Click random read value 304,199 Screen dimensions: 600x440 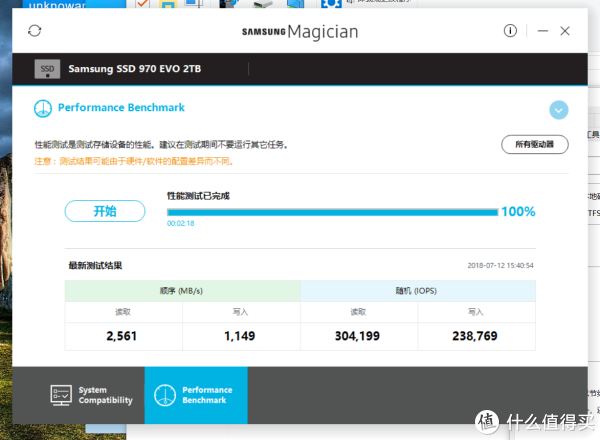point(357,336)
